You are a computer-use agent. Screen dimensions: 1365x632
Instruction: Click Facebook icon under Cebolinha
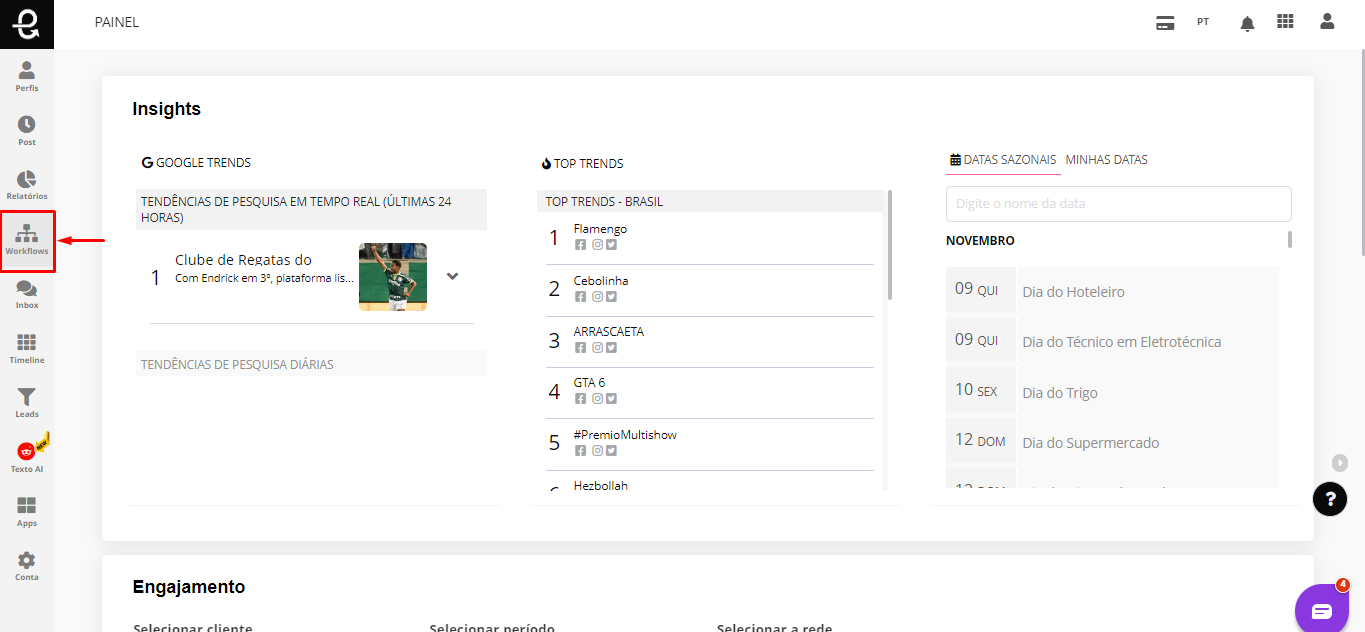point(580,296)
